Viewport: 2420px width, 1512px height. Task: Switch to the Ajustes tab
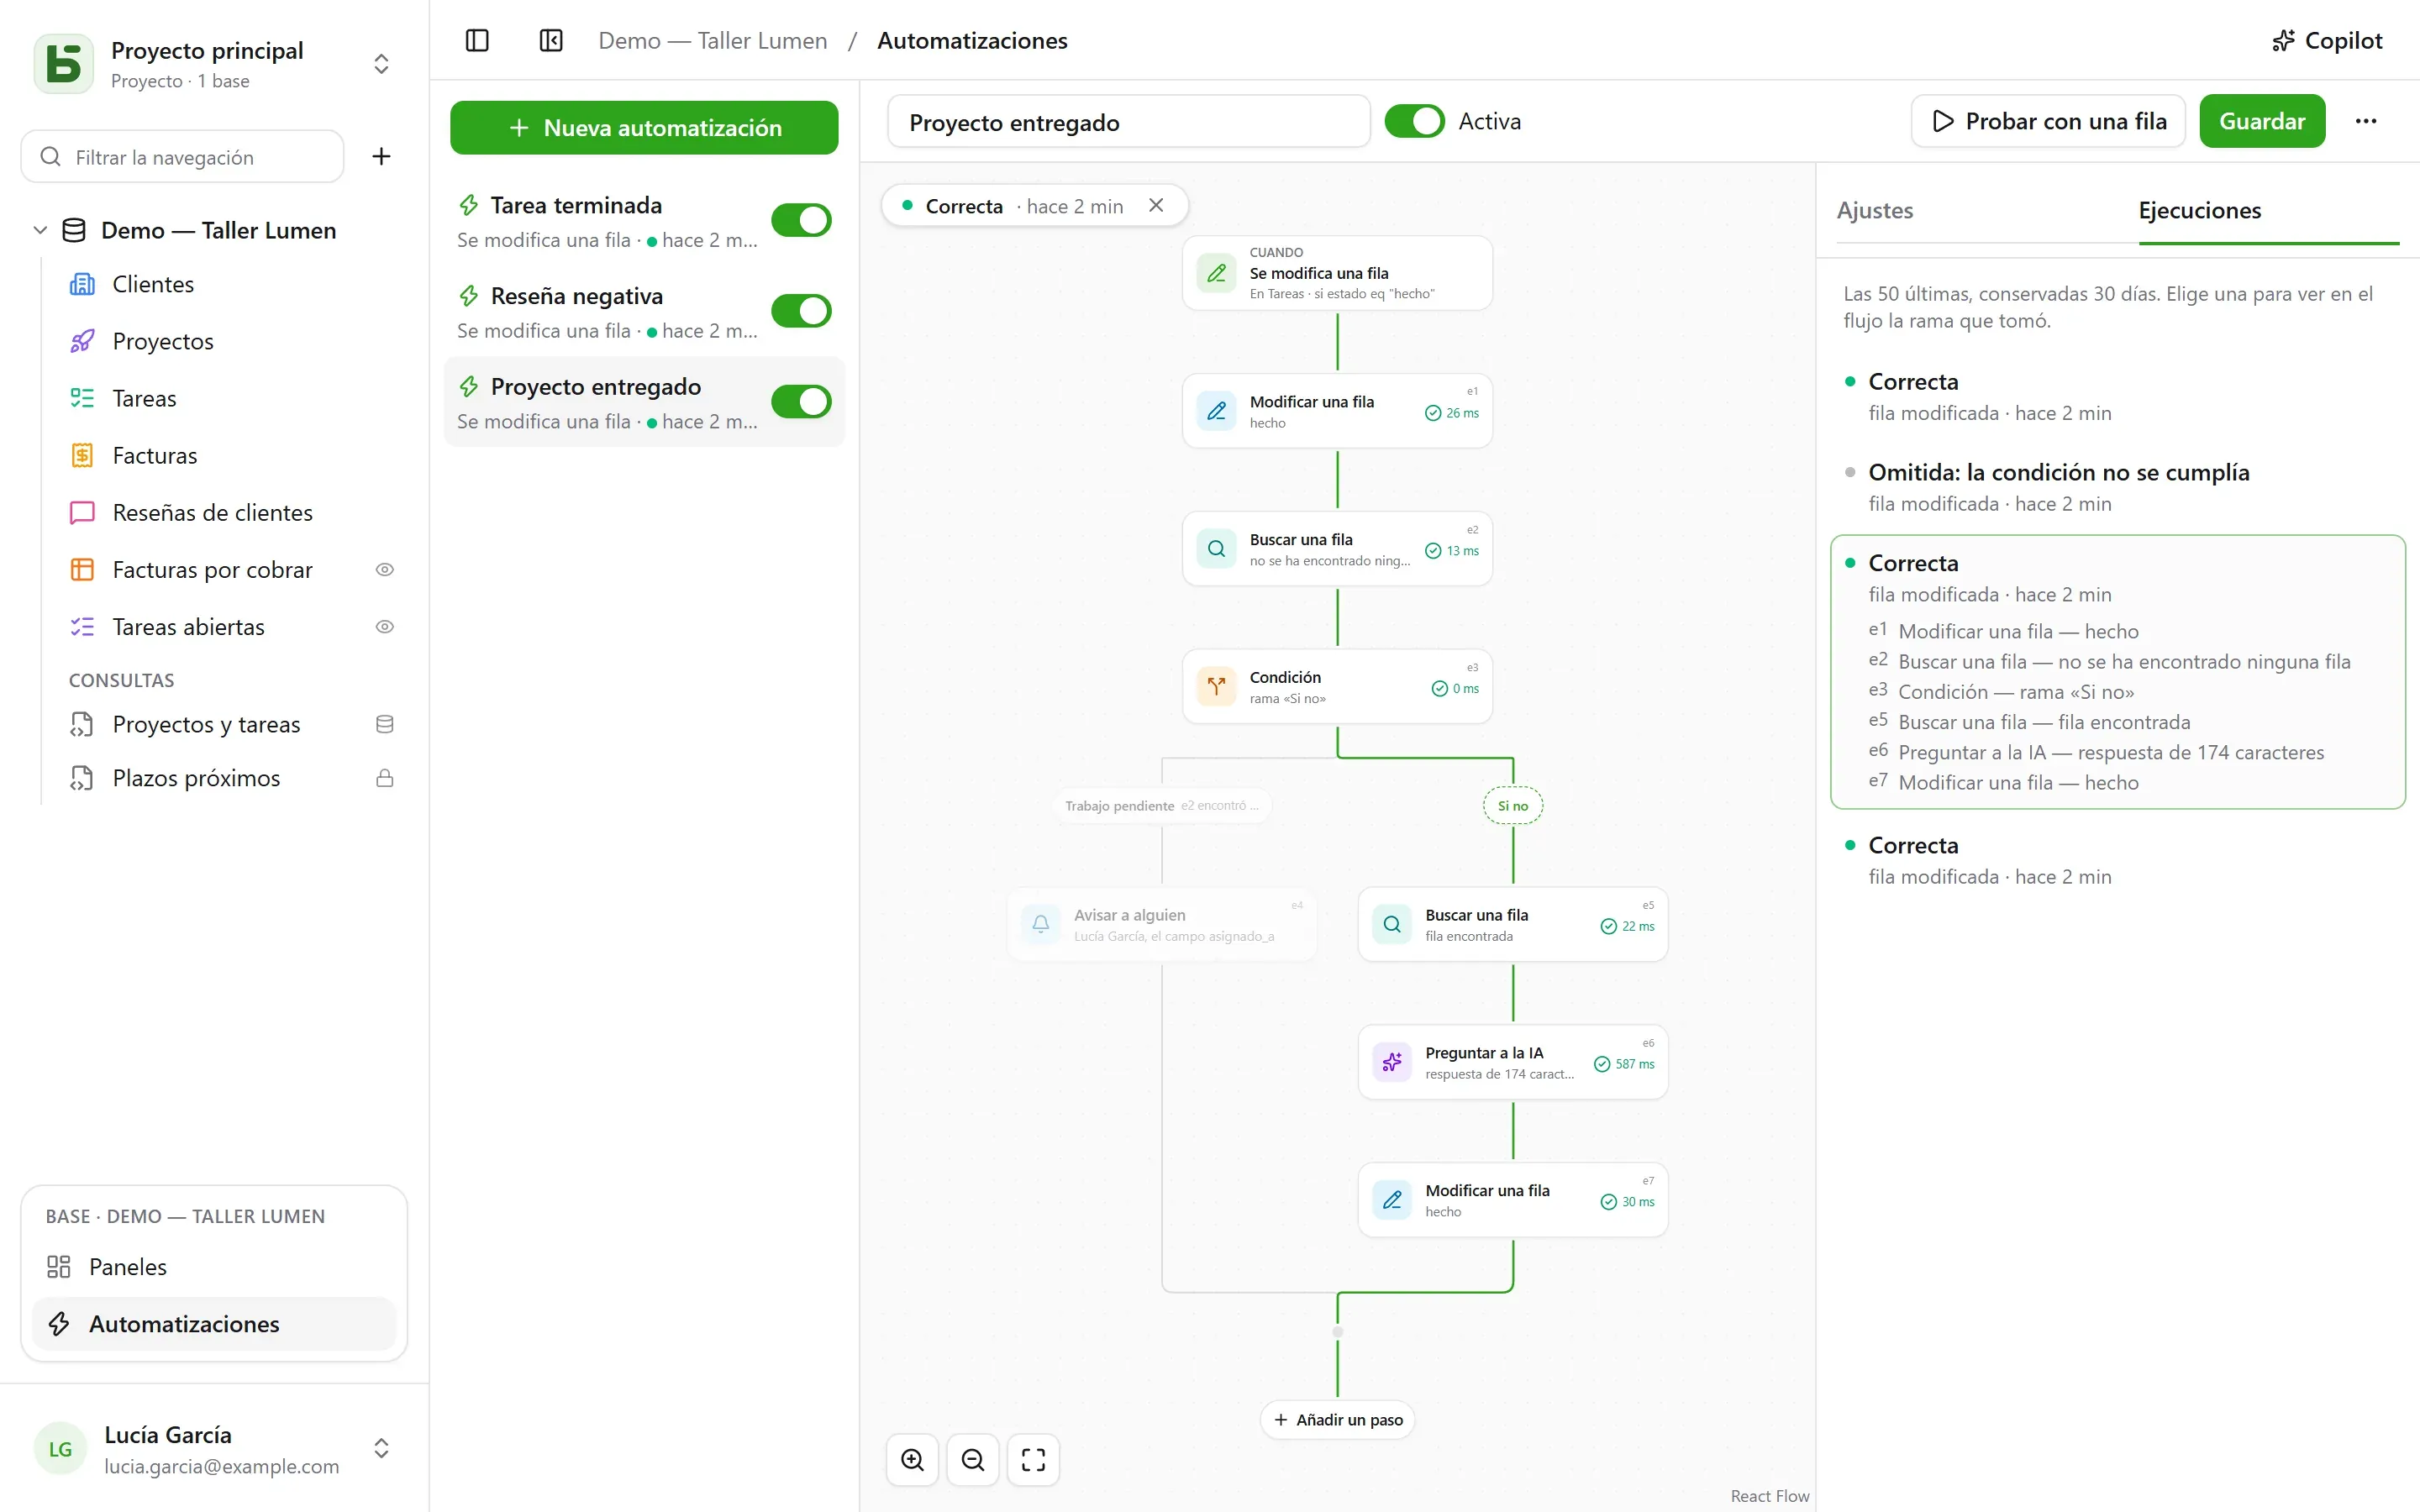[1875, 210]
